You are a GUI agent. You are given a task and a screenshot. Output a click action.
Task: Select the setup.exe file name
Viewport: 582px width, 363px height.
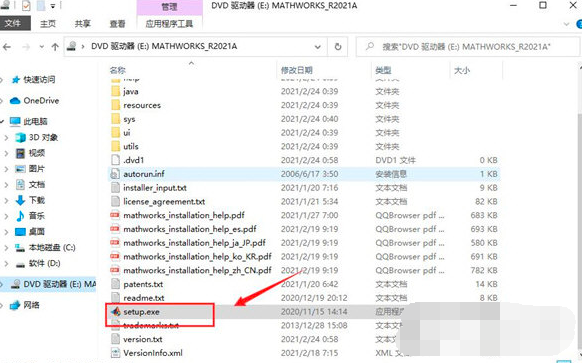pyautogui.click(x=141, y=312)
